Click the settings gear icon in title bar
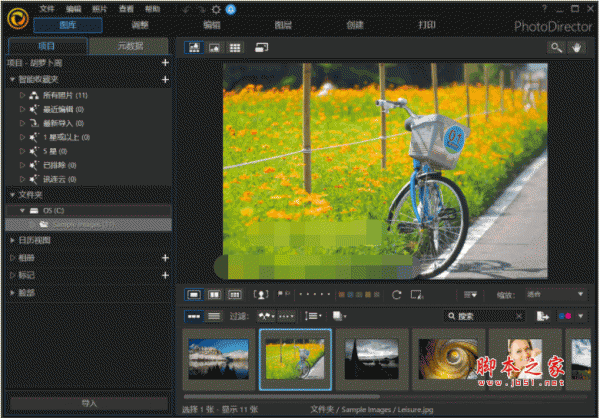The image size is (600, 418). pyautogui.click(x=216, y=8)
